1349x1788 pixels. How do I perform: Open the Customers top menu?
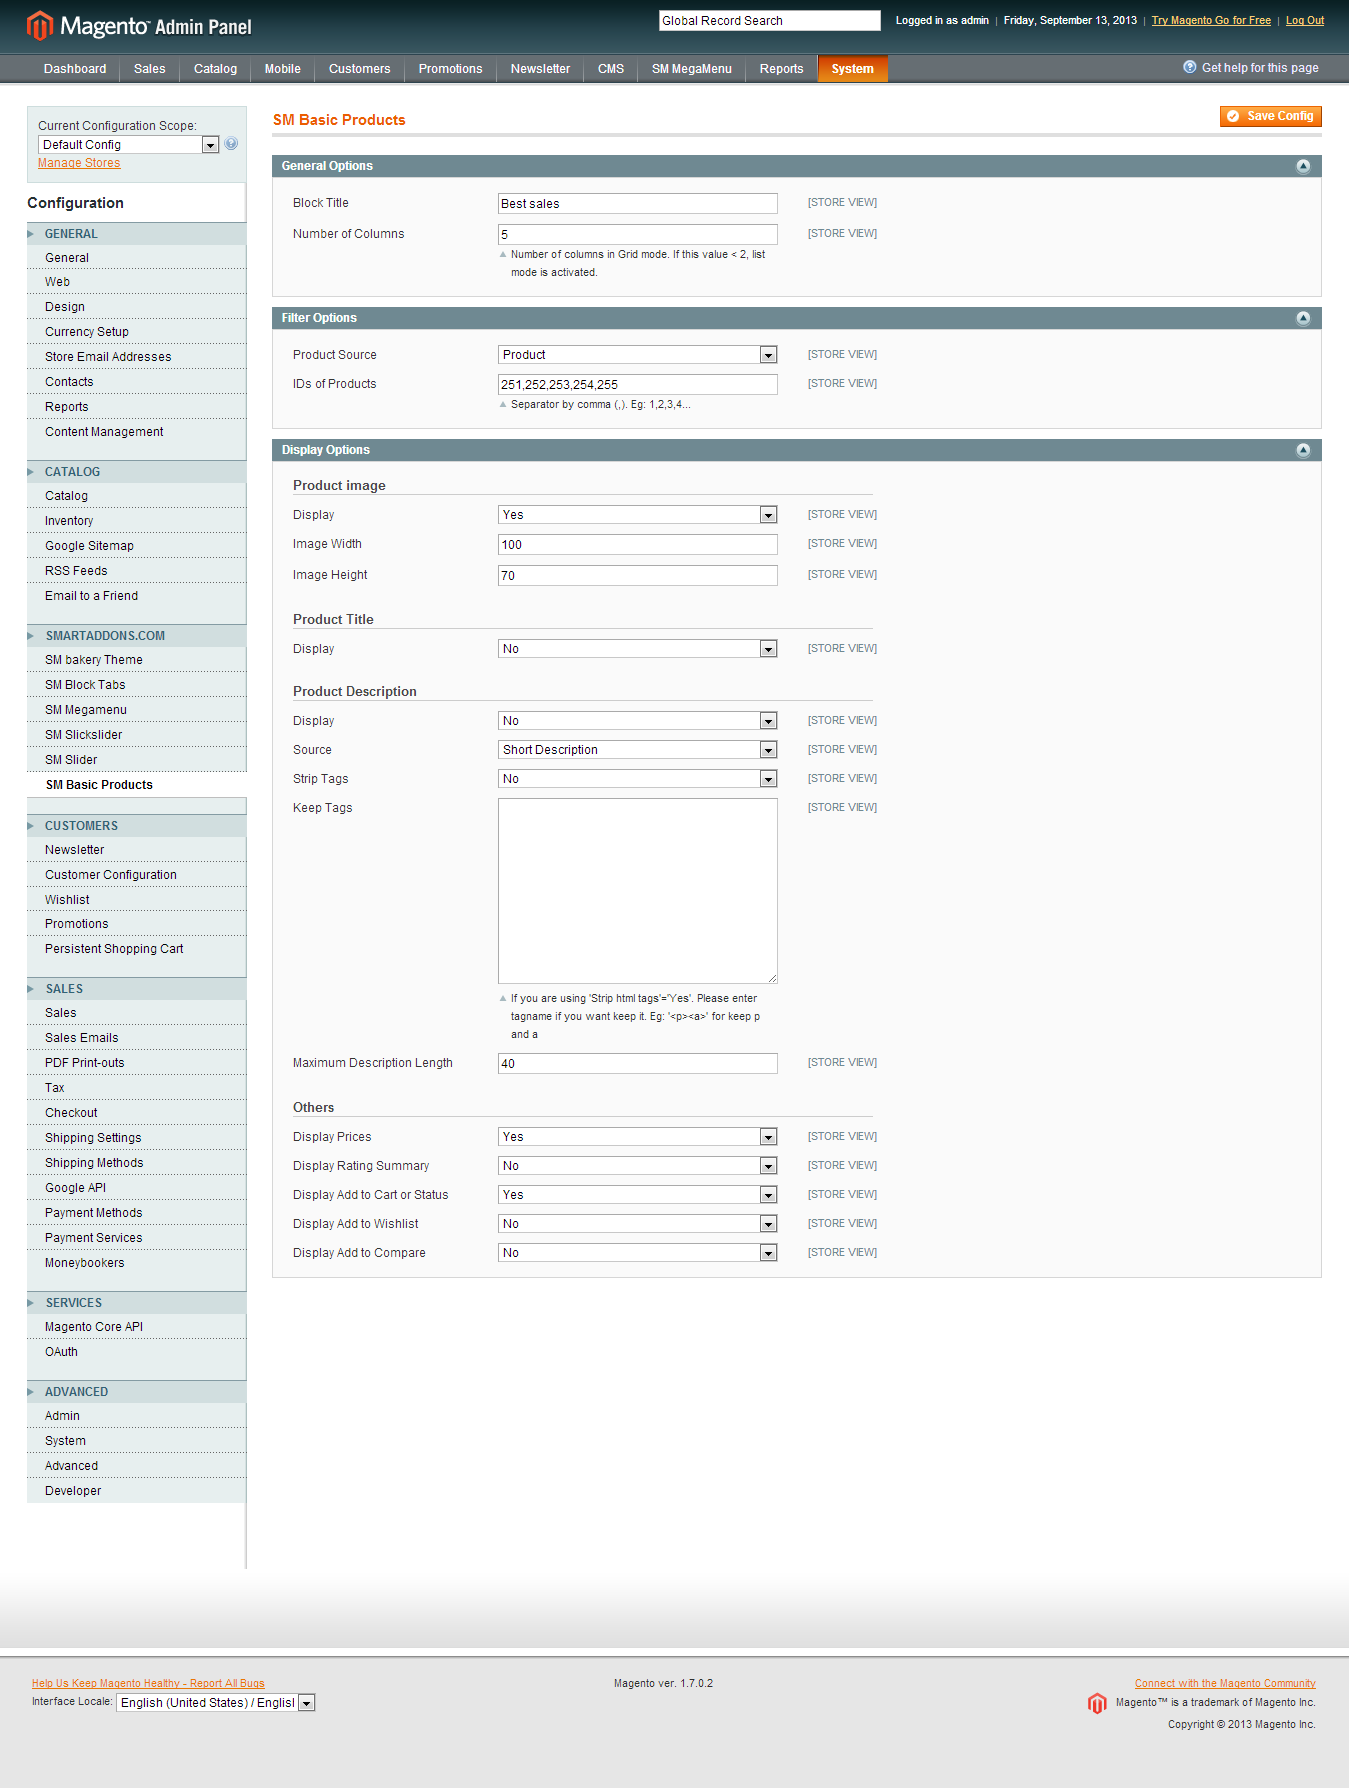pyautogui.click(x=359, y=69)
